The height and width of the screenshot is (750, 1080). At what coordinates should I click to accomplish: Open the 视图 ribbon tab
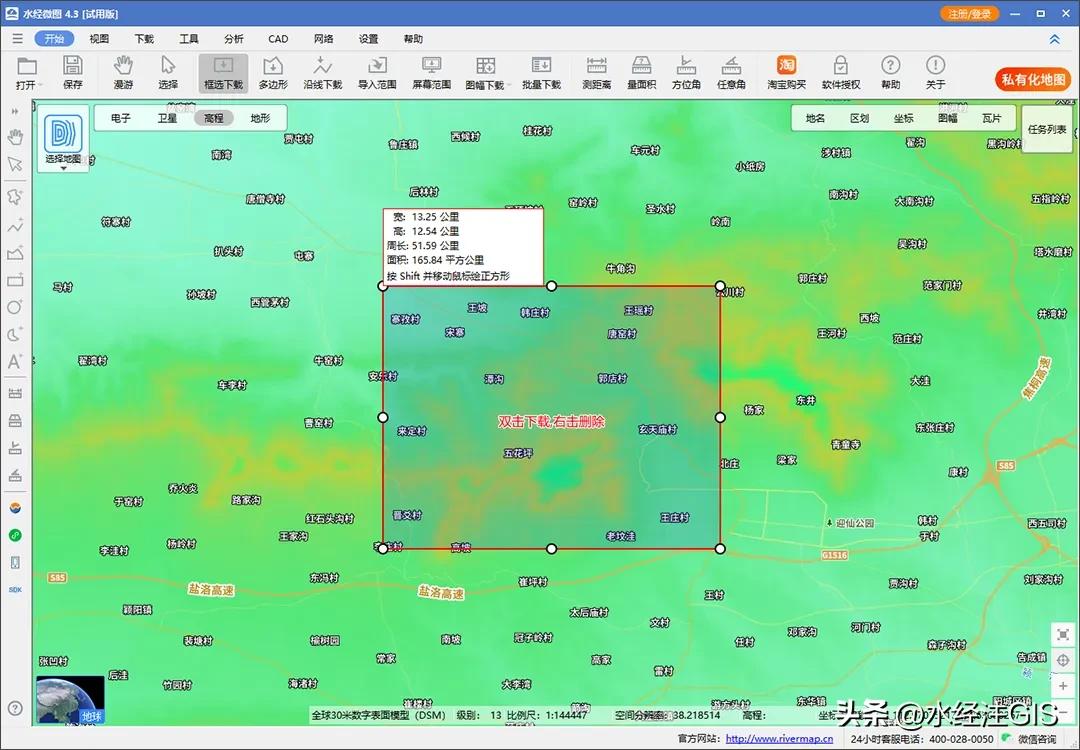point(99,39)
